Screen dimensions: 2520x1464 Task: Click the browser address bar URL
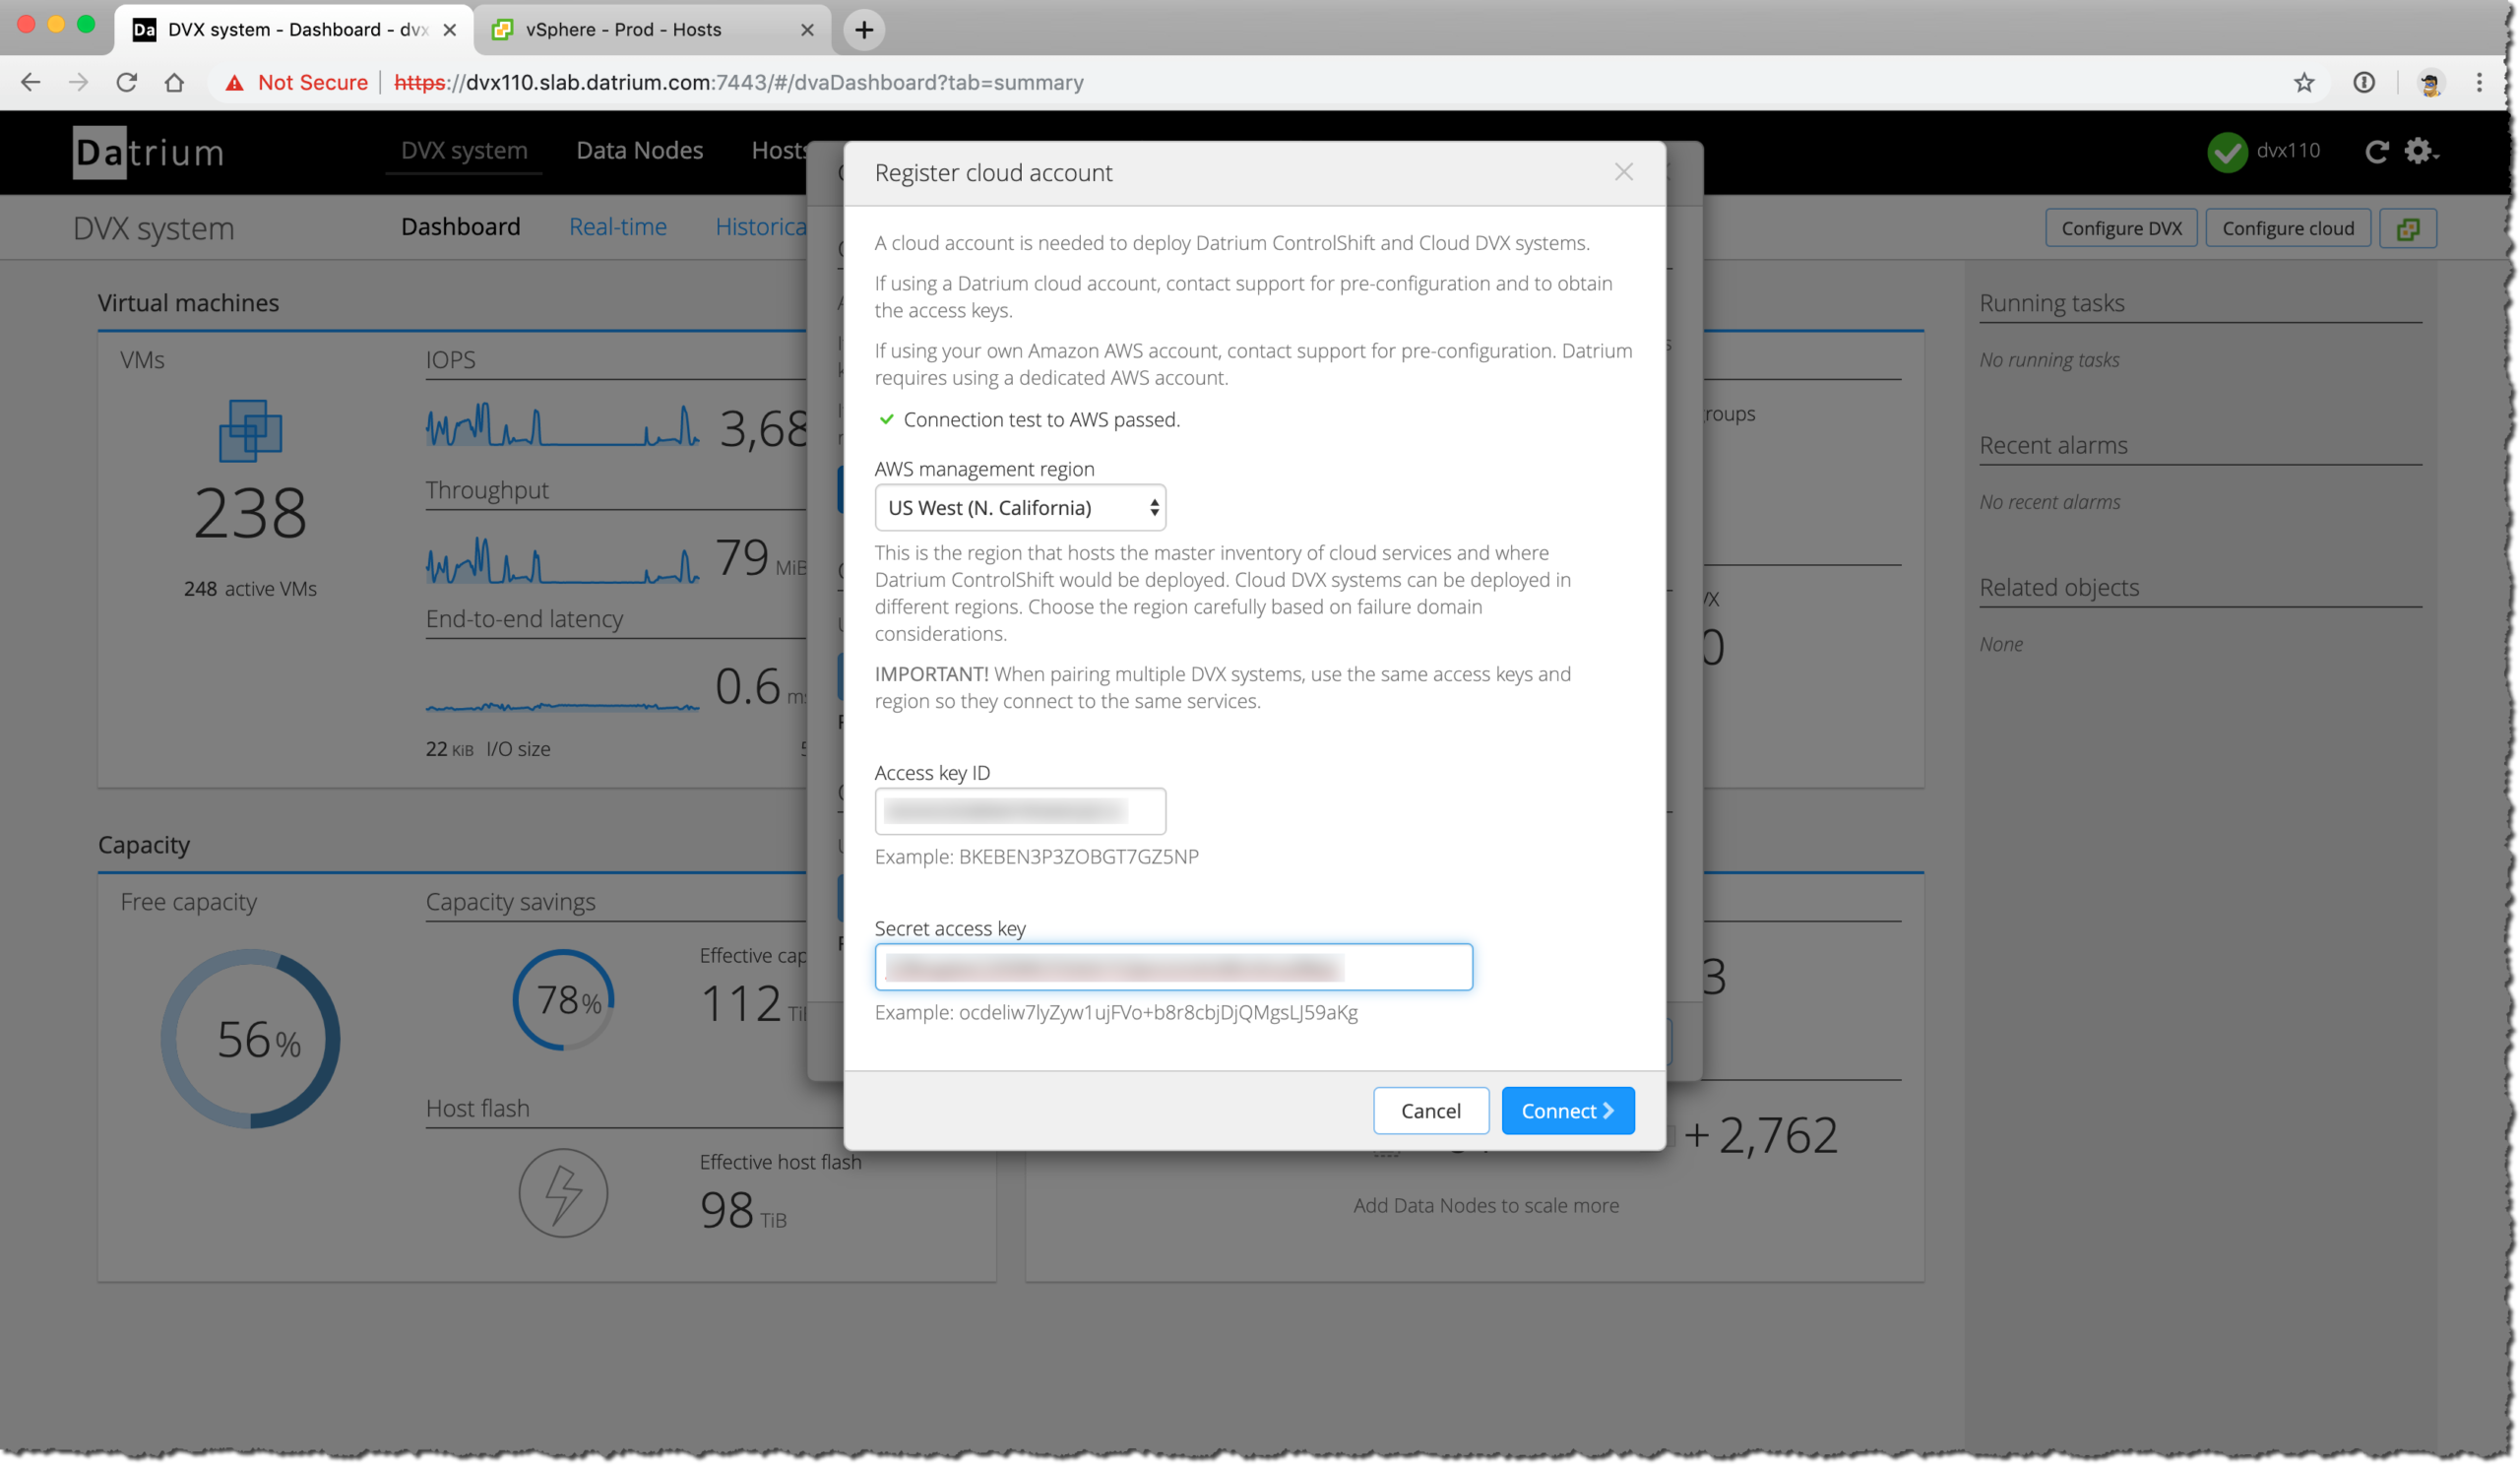739,83
